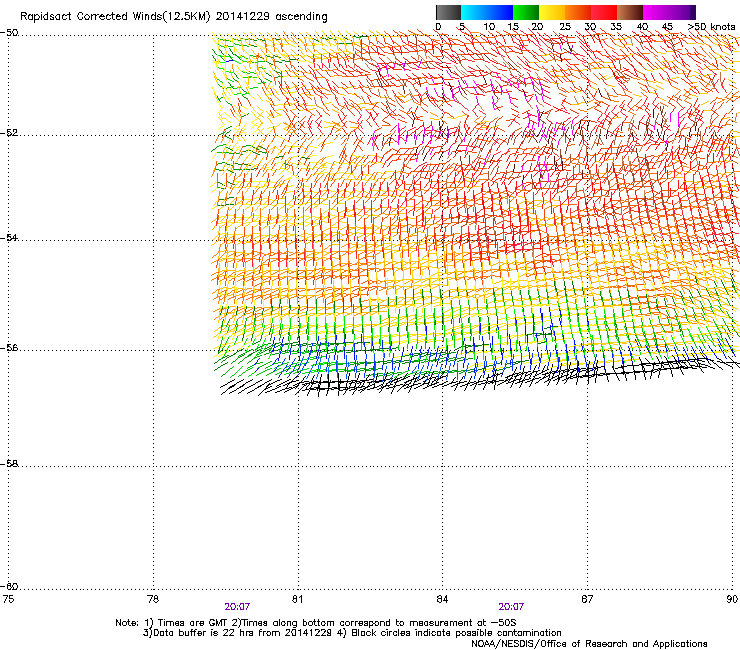Click the gray 0-5 knots legend segment
The height and width of the screenshot is (650, 740).
[x=448, y=12]
